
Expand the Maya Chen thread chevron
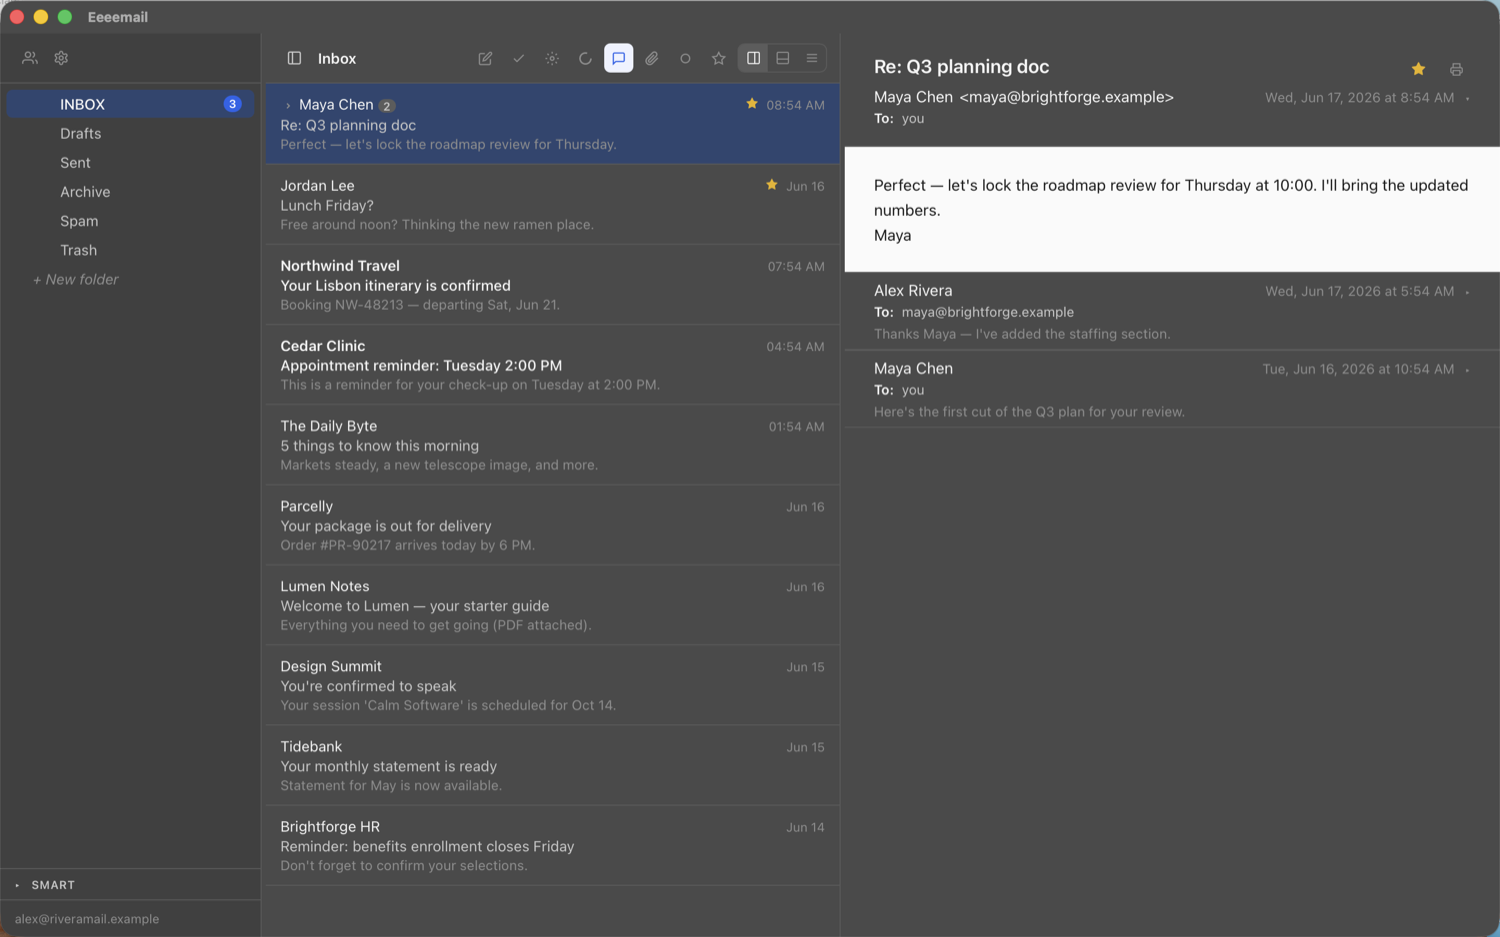coord(288,105)
